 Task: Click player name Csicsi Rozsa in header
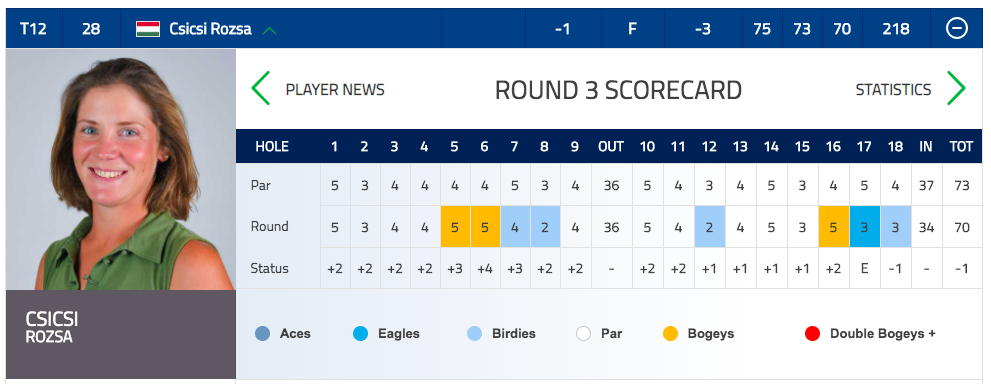click(x=210, y=29)
